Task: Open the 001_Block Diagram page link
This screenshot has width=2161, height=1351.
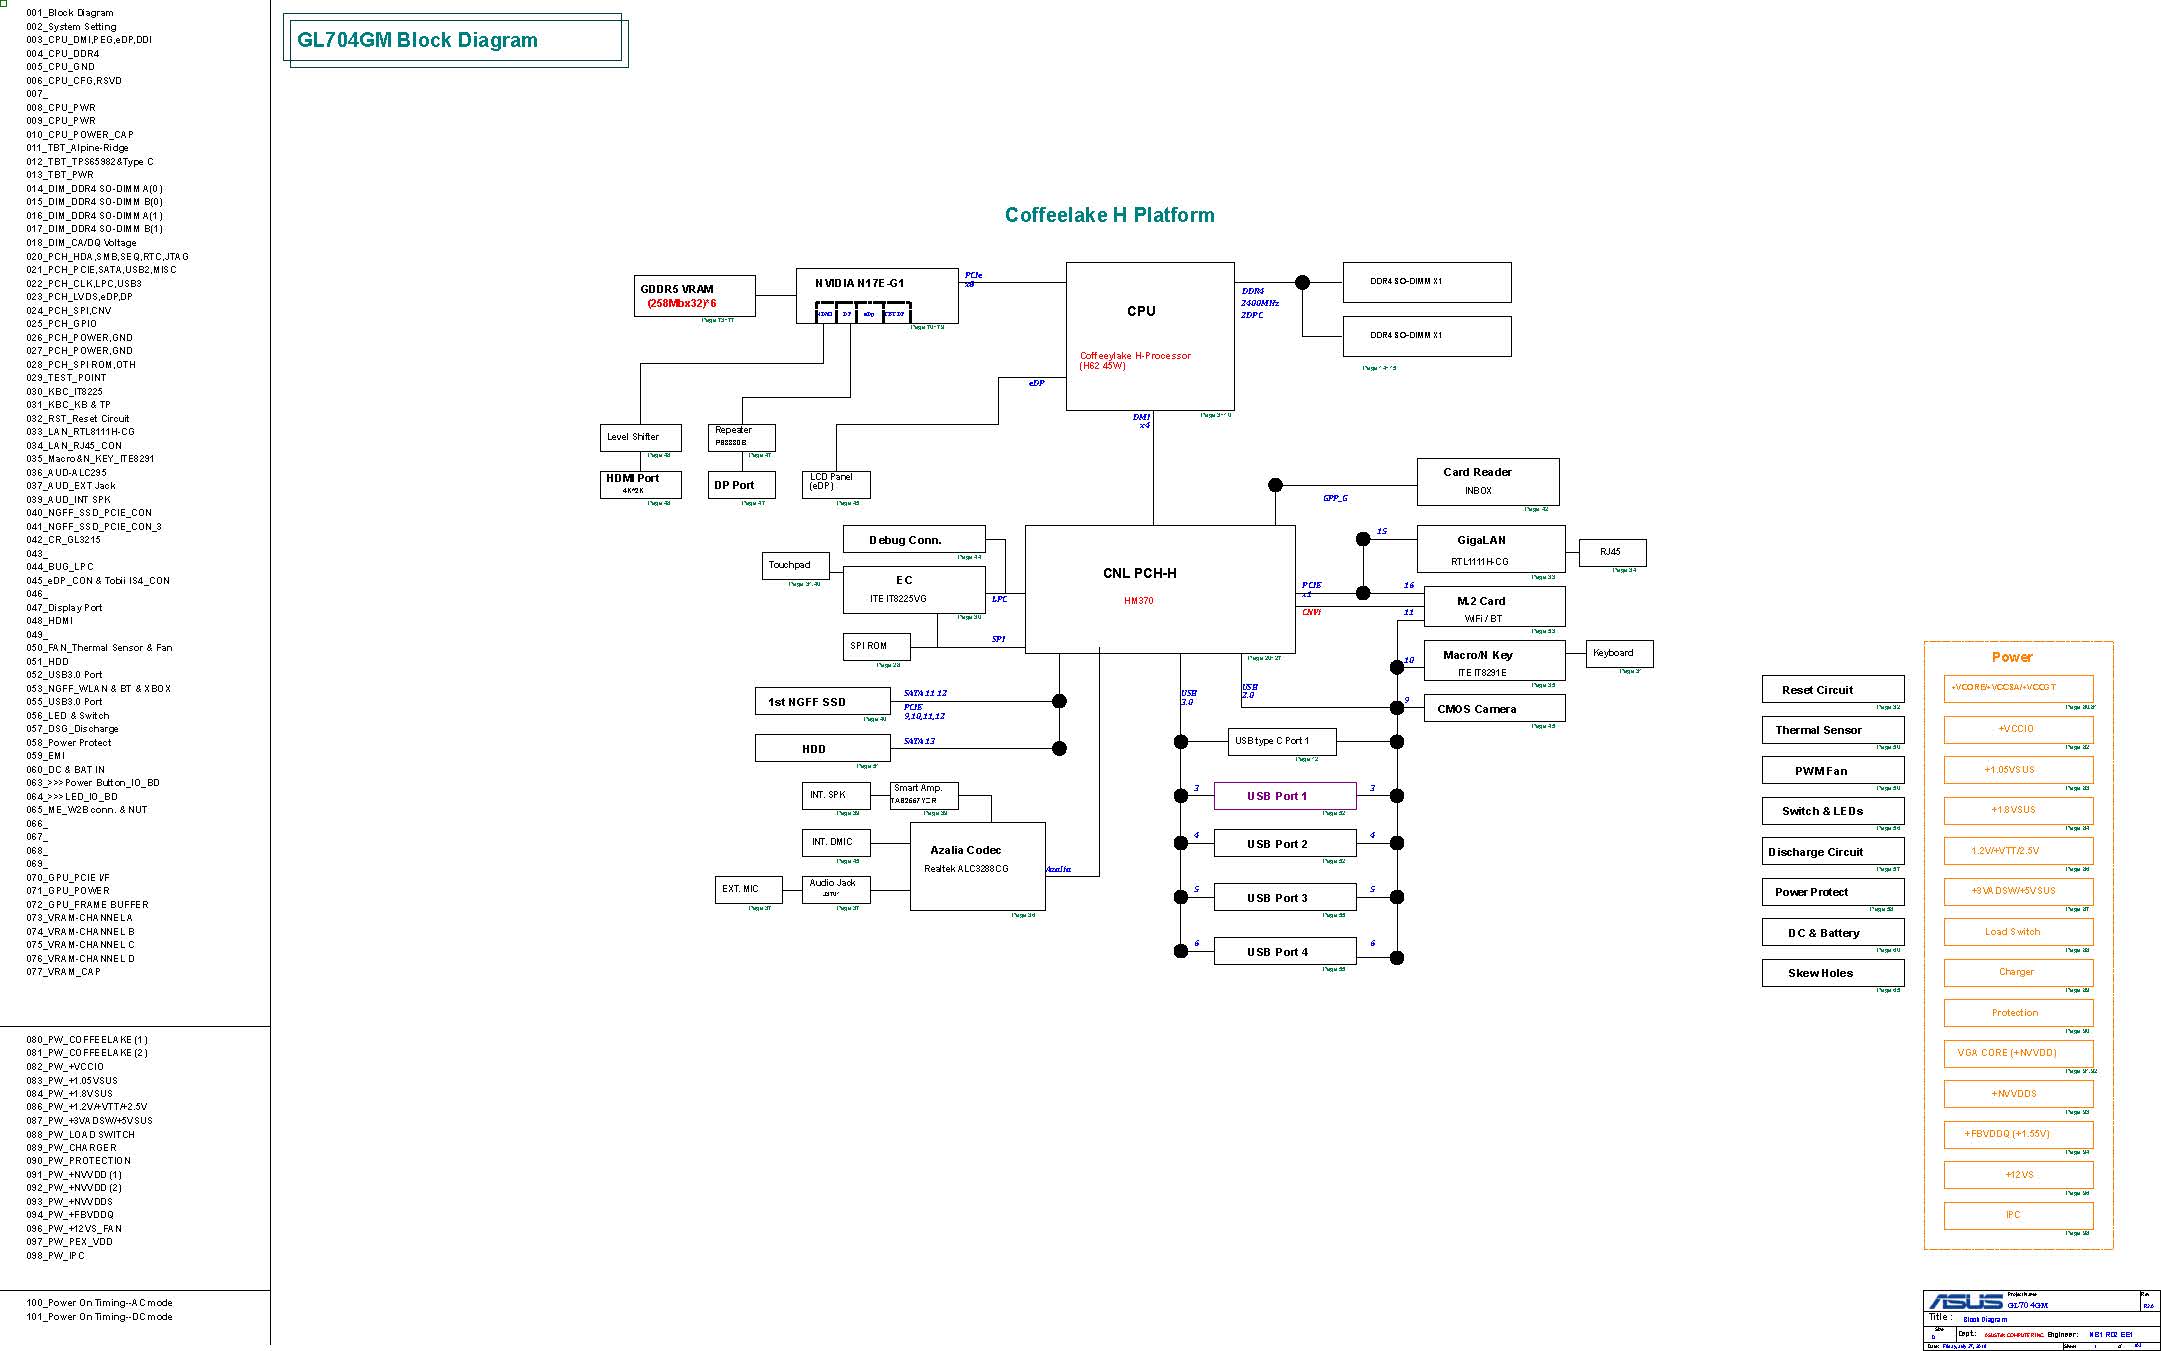Action: click(x=70, y=13)
